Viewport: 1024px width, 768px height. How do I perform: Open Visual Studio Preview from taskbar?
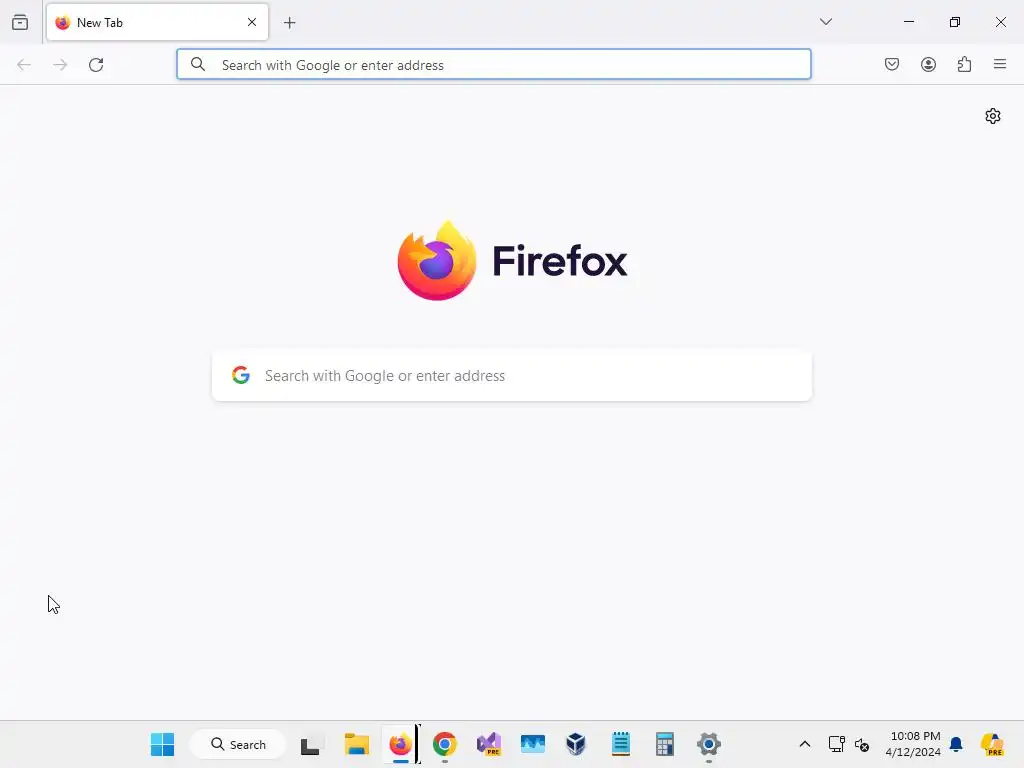(488, 744)
